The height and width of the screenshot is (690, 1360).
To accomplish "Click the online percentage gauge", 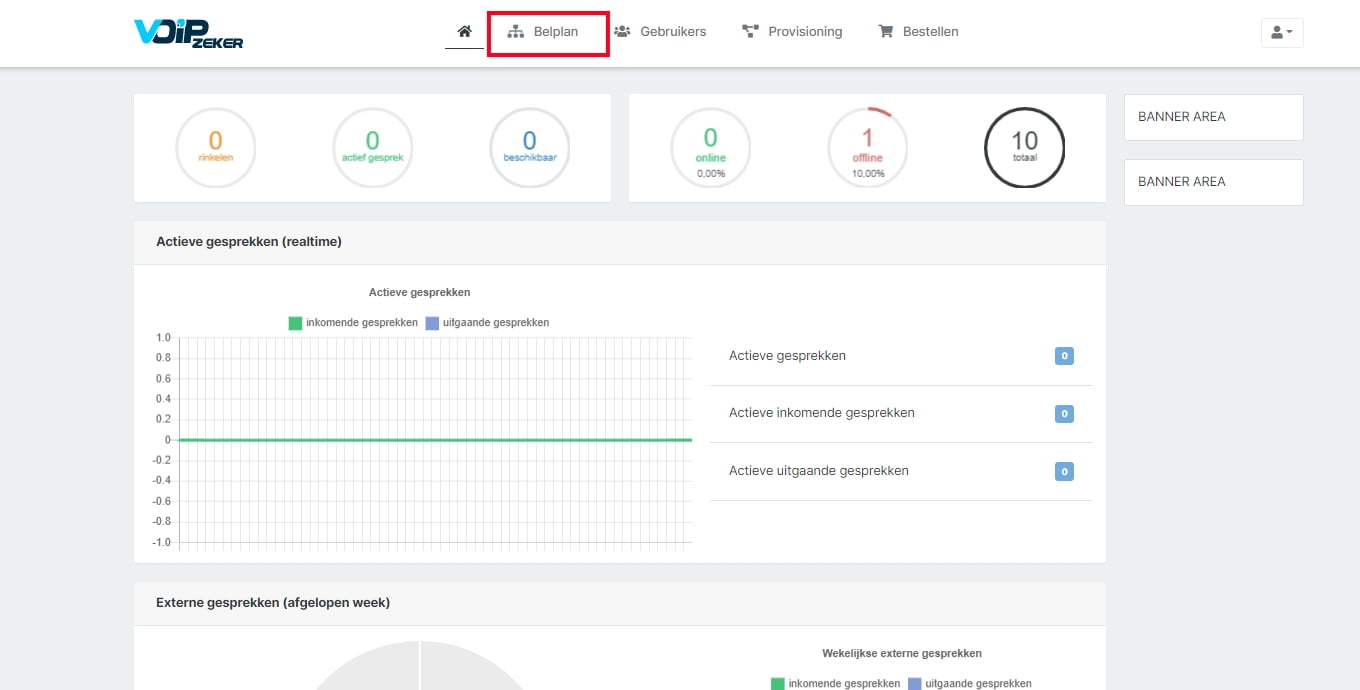I will (710, 147).
